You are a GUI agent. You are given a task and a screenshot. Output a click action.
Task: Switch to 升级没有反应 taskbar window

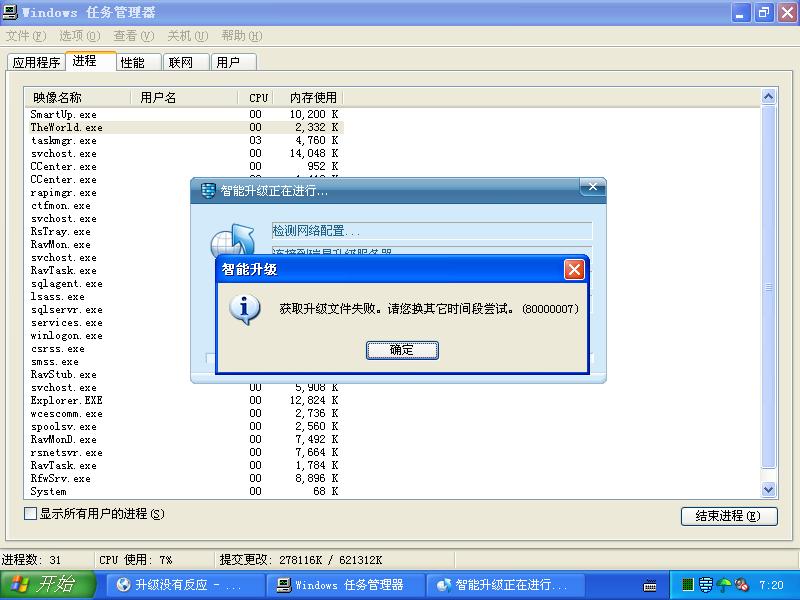(185, 585)
